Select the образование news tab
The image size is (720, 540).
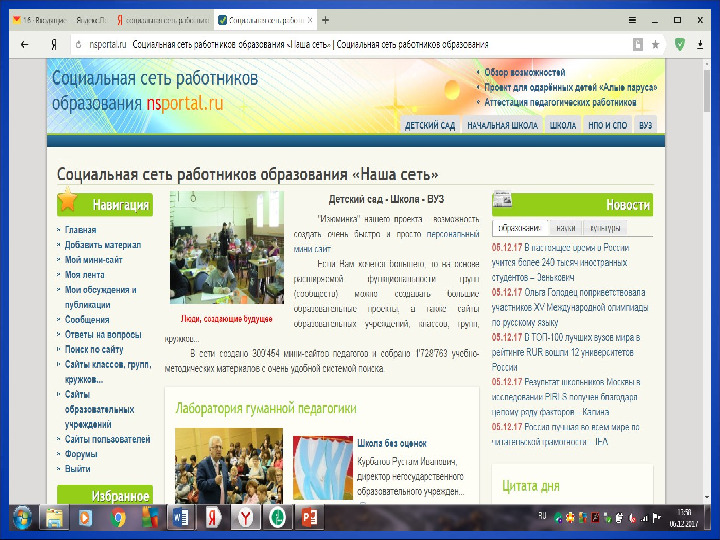520,228
